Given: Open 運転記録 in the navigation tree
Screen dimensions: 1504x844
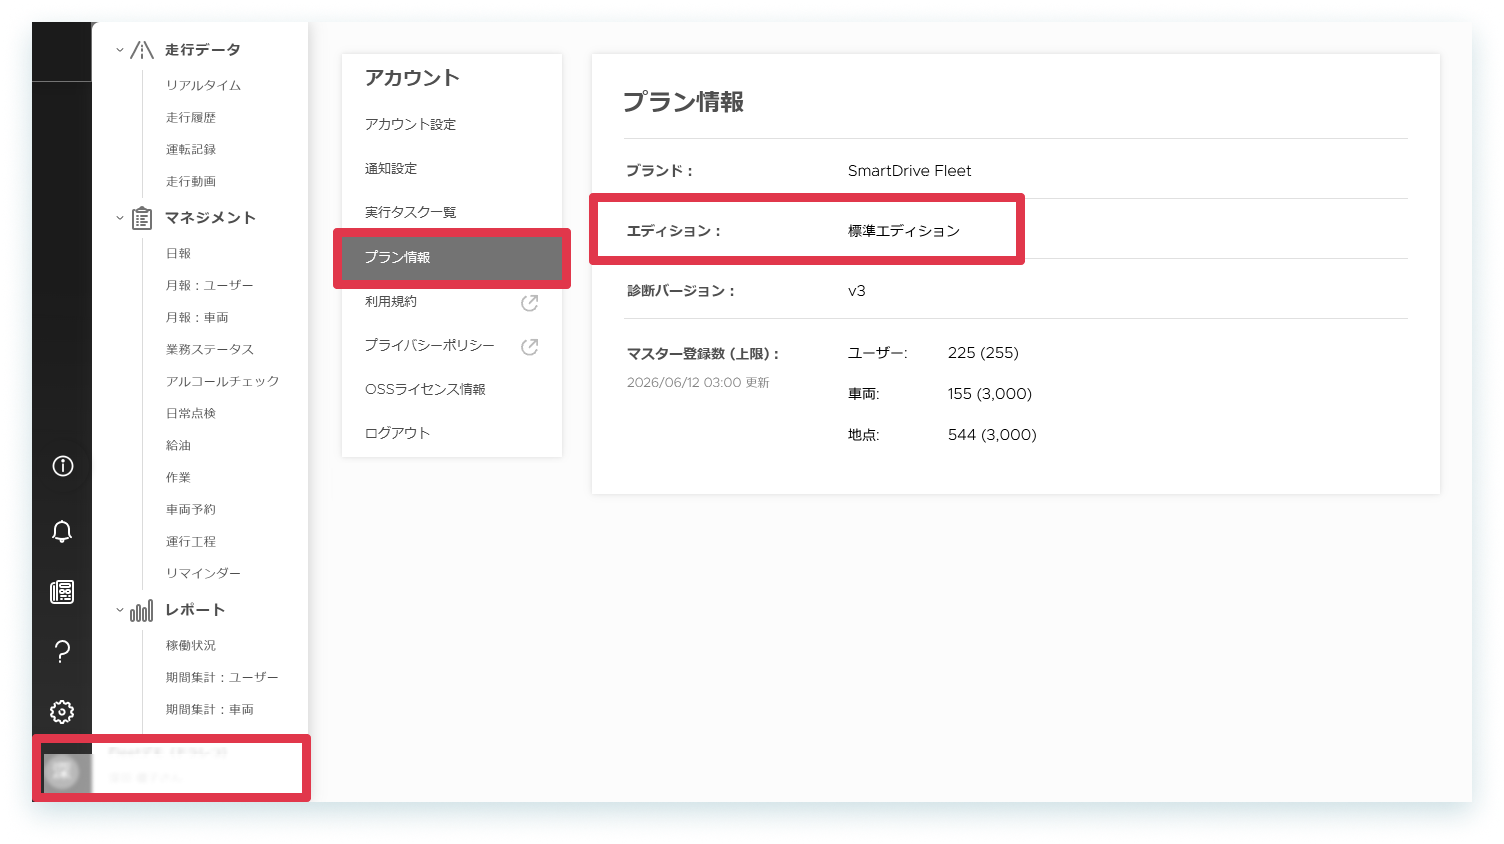Looking at the screenshot, I should click(x=191, y=150).
